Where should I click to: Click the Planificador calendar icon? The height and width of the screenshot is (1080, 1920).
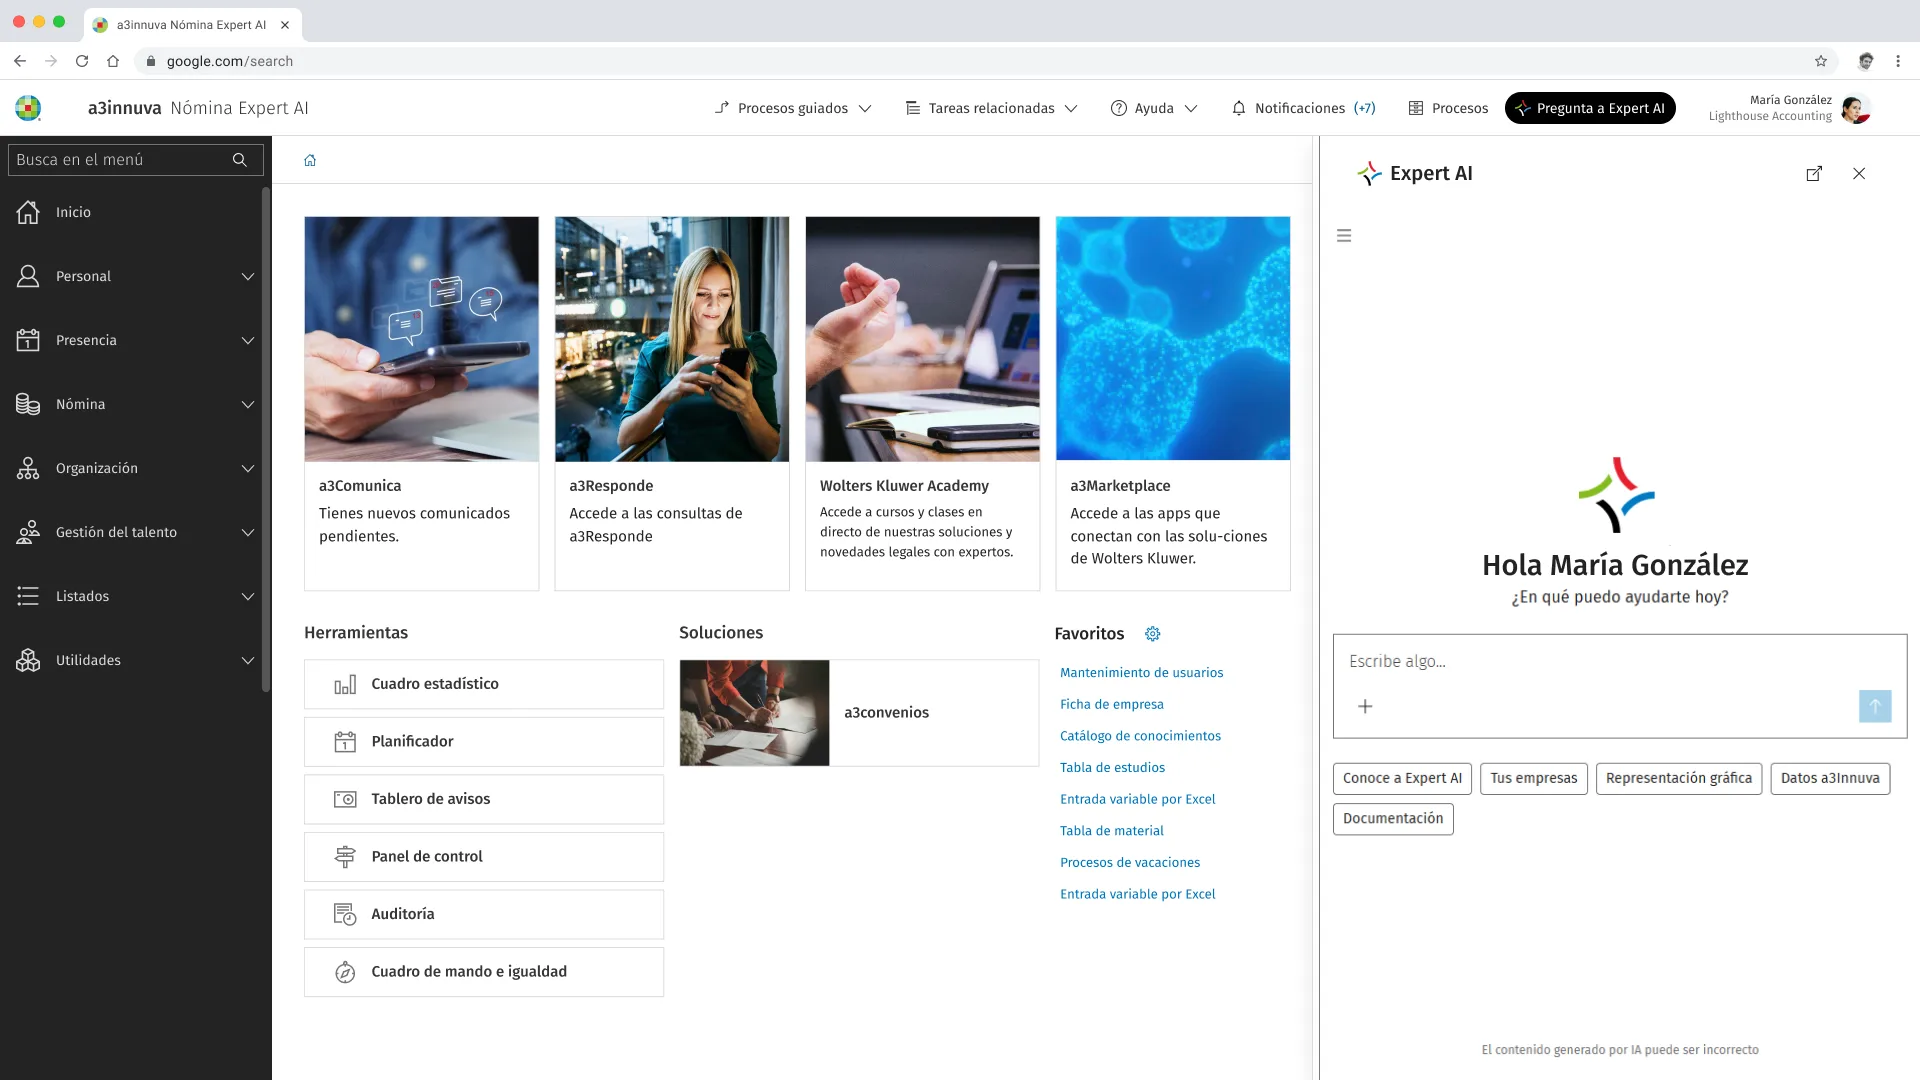point(345,742)
